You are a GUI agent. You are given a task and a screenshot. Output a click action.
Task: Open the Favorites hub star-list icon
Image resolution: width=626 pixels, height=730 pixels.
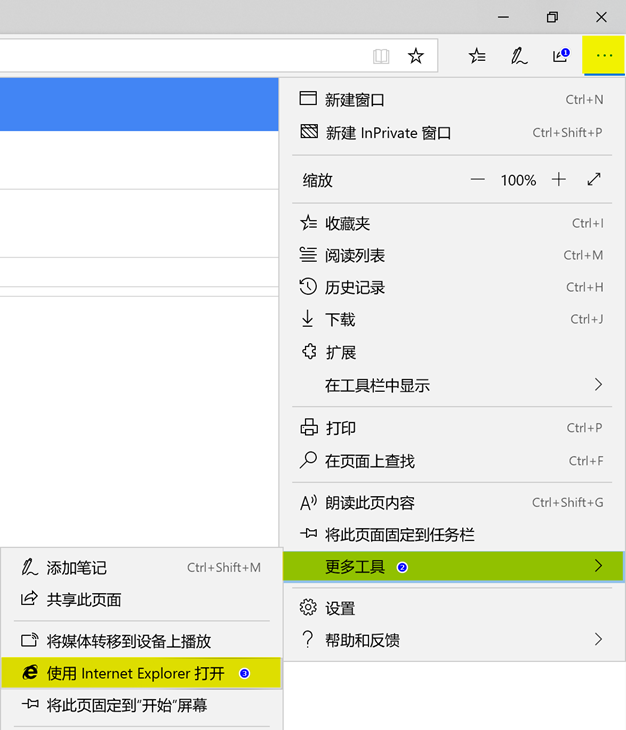point(477,56)
